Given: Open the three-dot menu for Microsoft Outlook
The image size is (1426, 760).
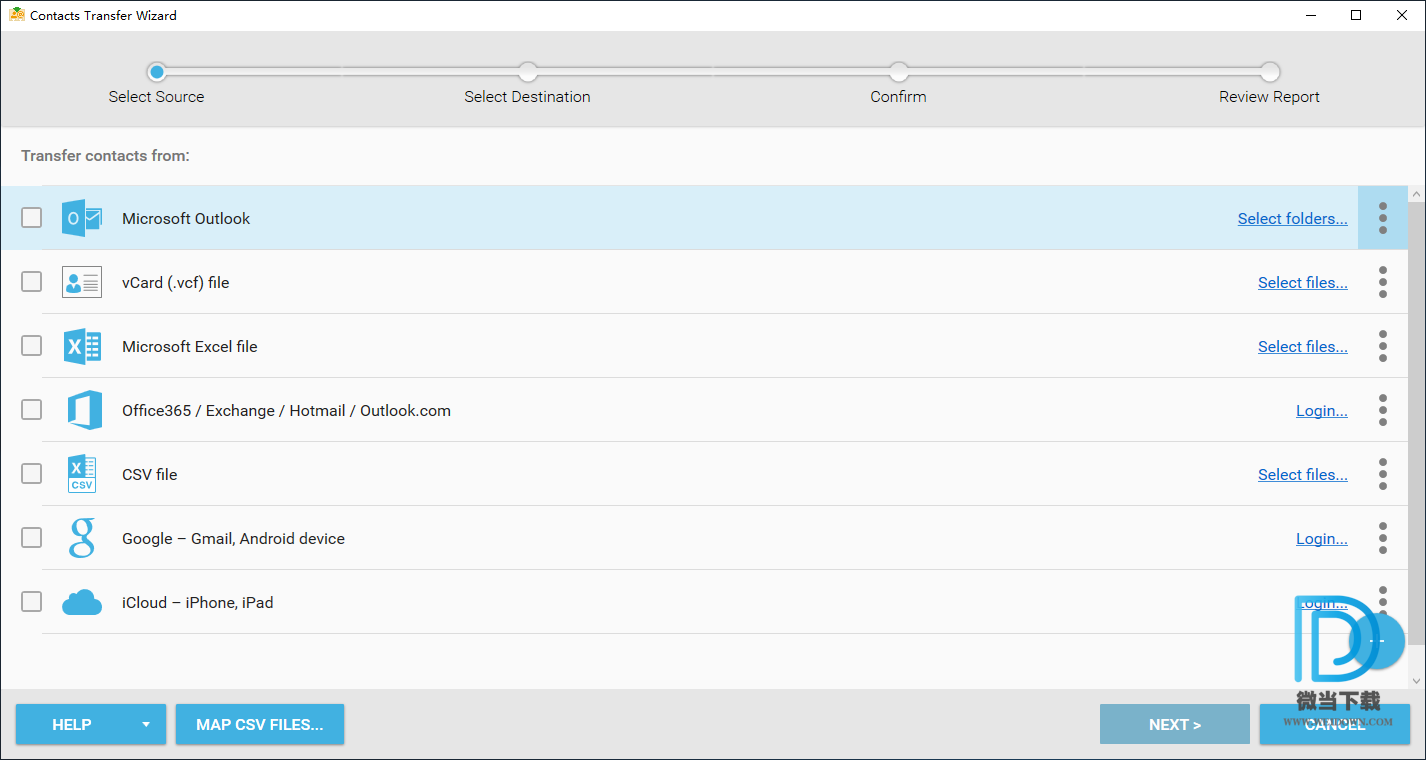Looking at the screenshot, I should [x=1383, y=218].
